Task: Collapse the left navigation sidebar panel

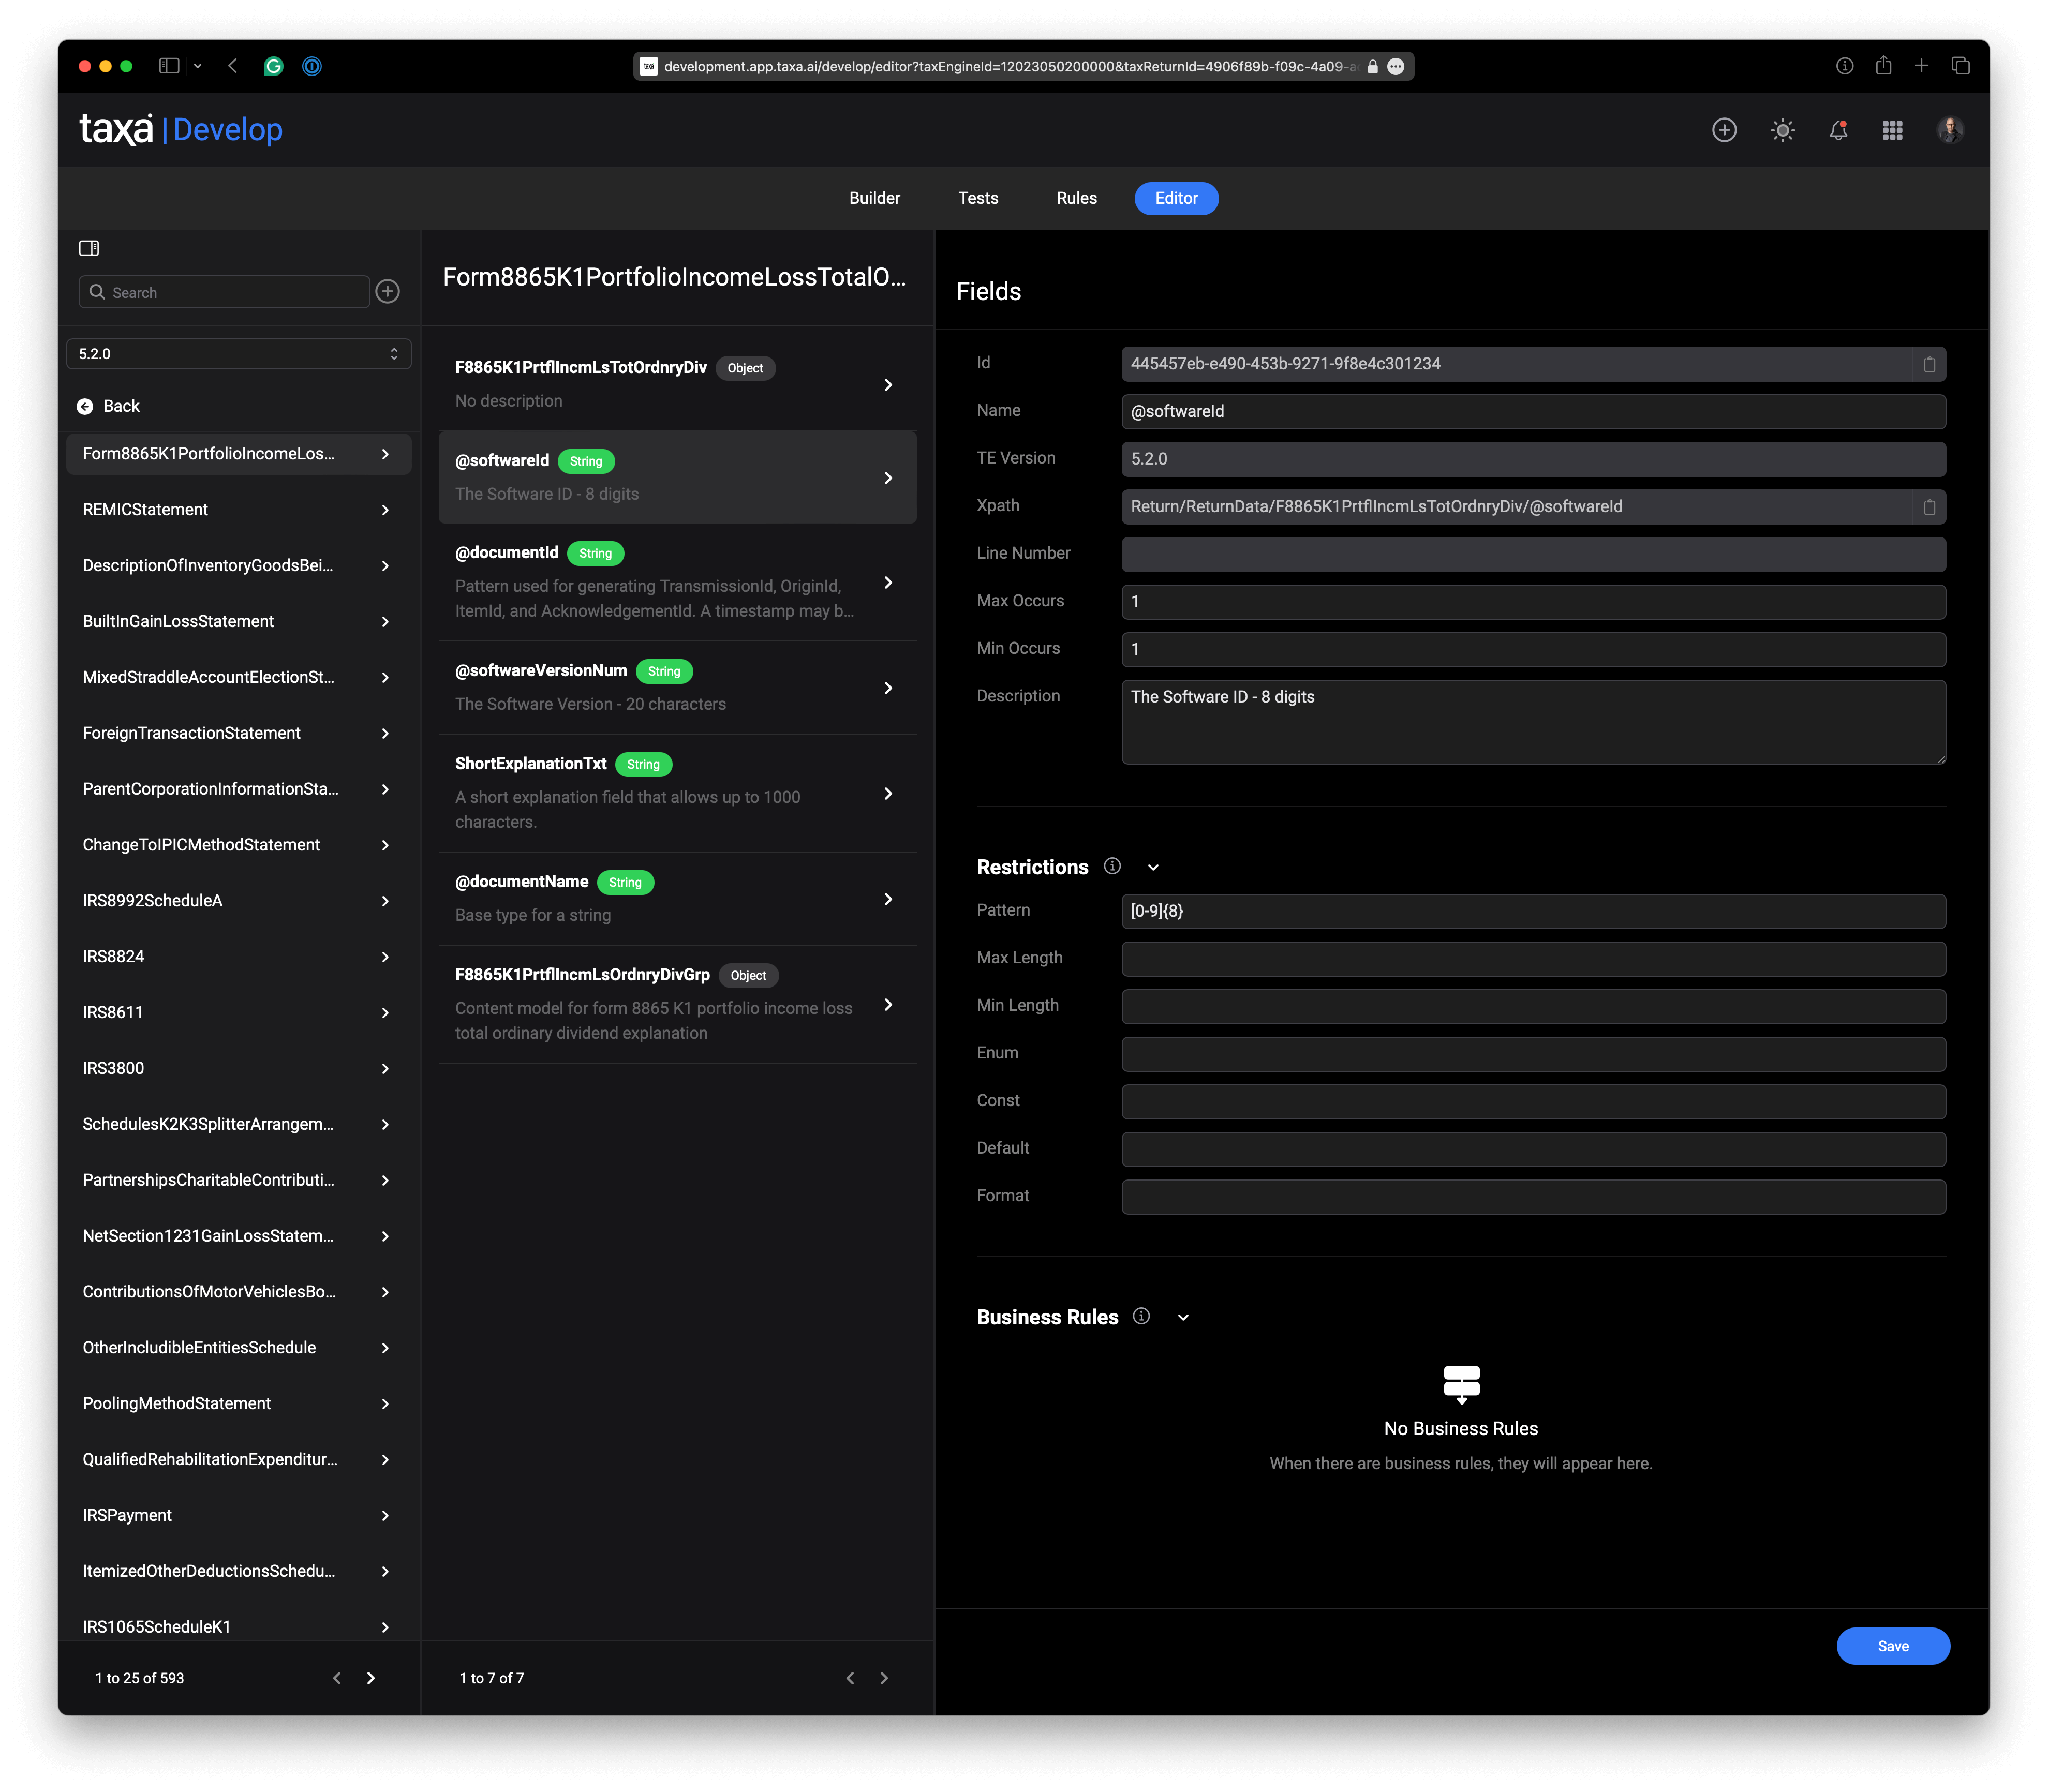Action: tap(90, 247)
